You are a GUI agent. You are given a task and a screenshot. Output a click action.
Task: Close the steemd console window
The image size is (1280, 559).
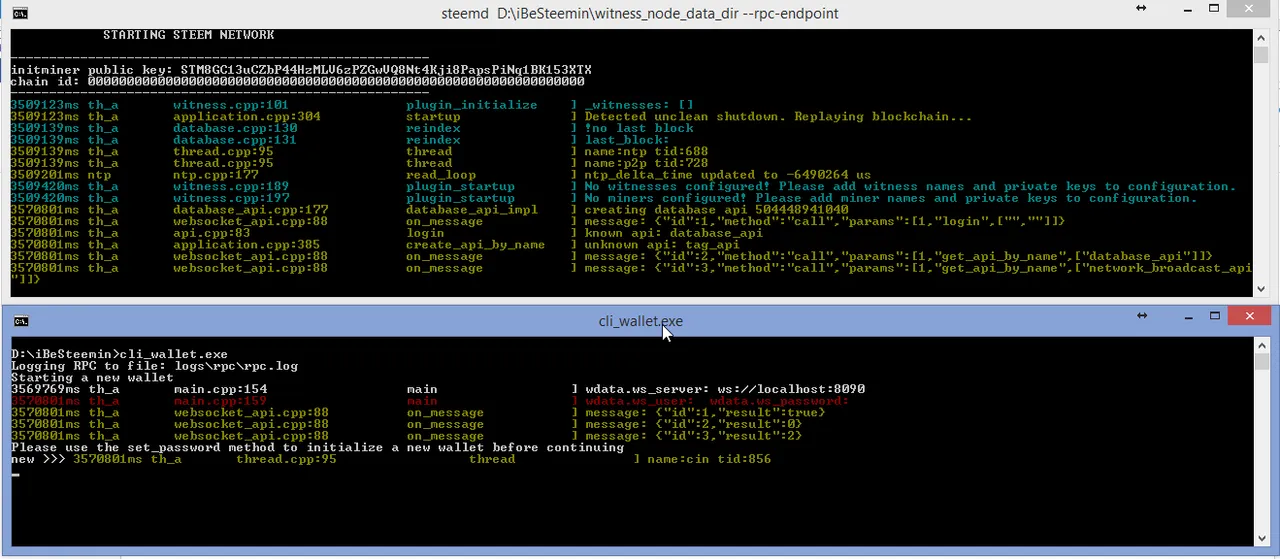(x=1249, y=9)
